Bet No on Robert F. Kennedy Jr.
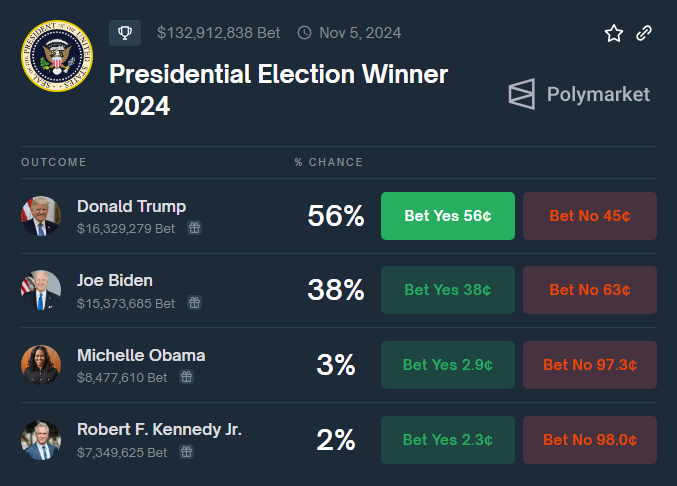This screenshot has width=677, height=486. 590,439
